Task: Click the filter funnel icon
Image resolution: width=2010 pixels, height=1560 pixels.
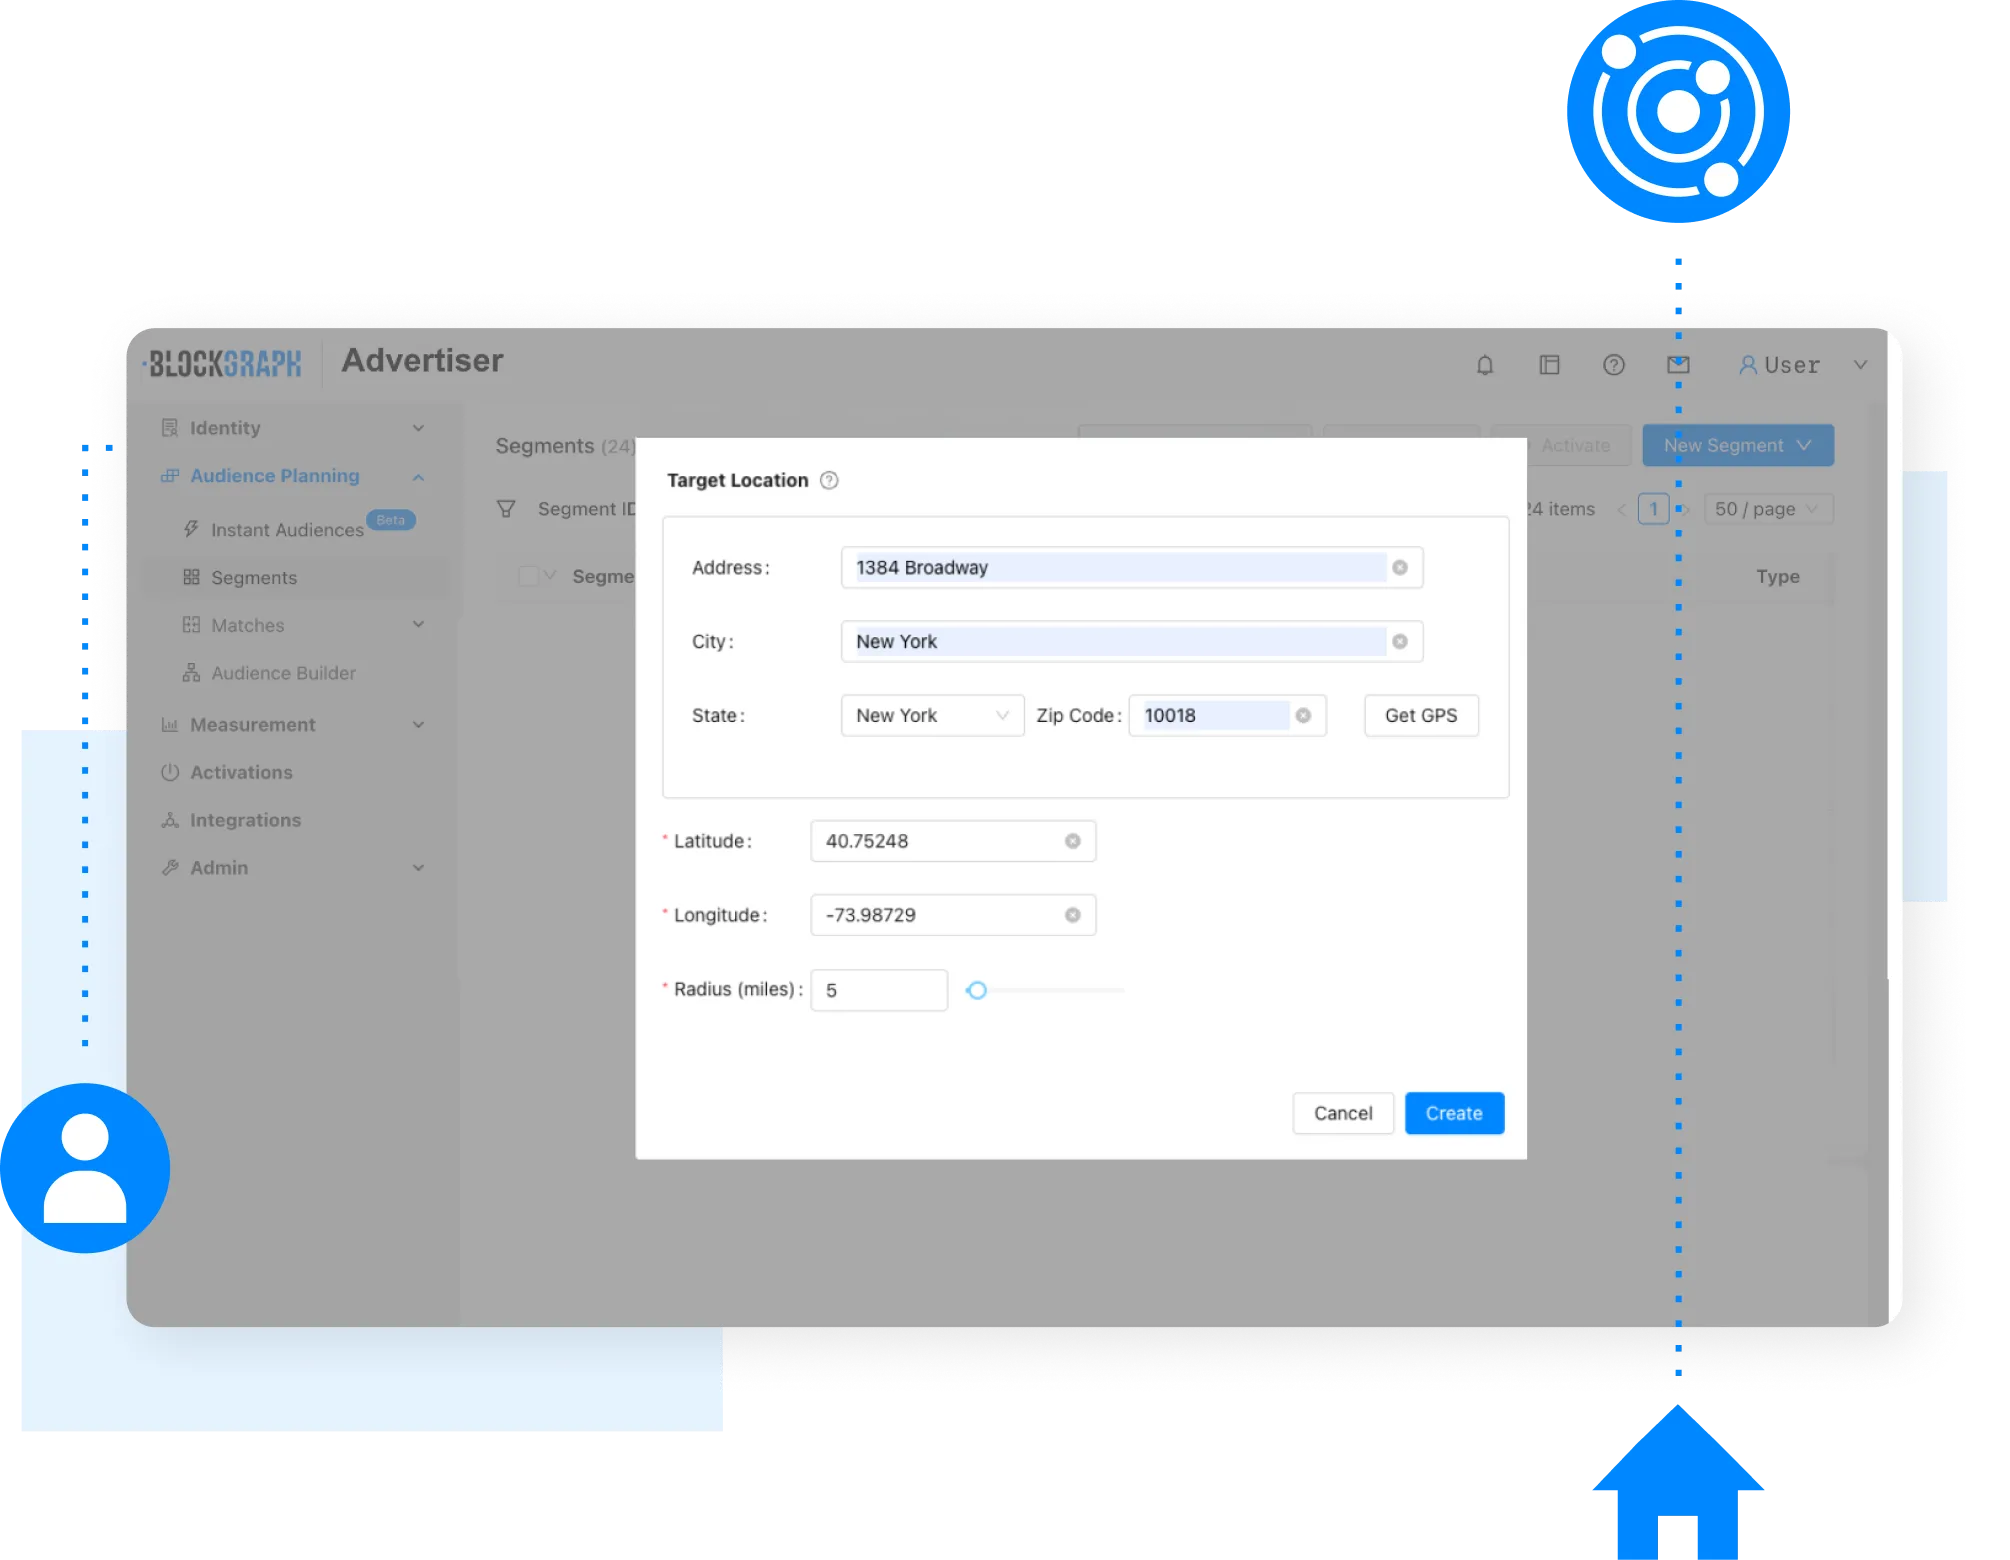Action: (x=506, y=509)
